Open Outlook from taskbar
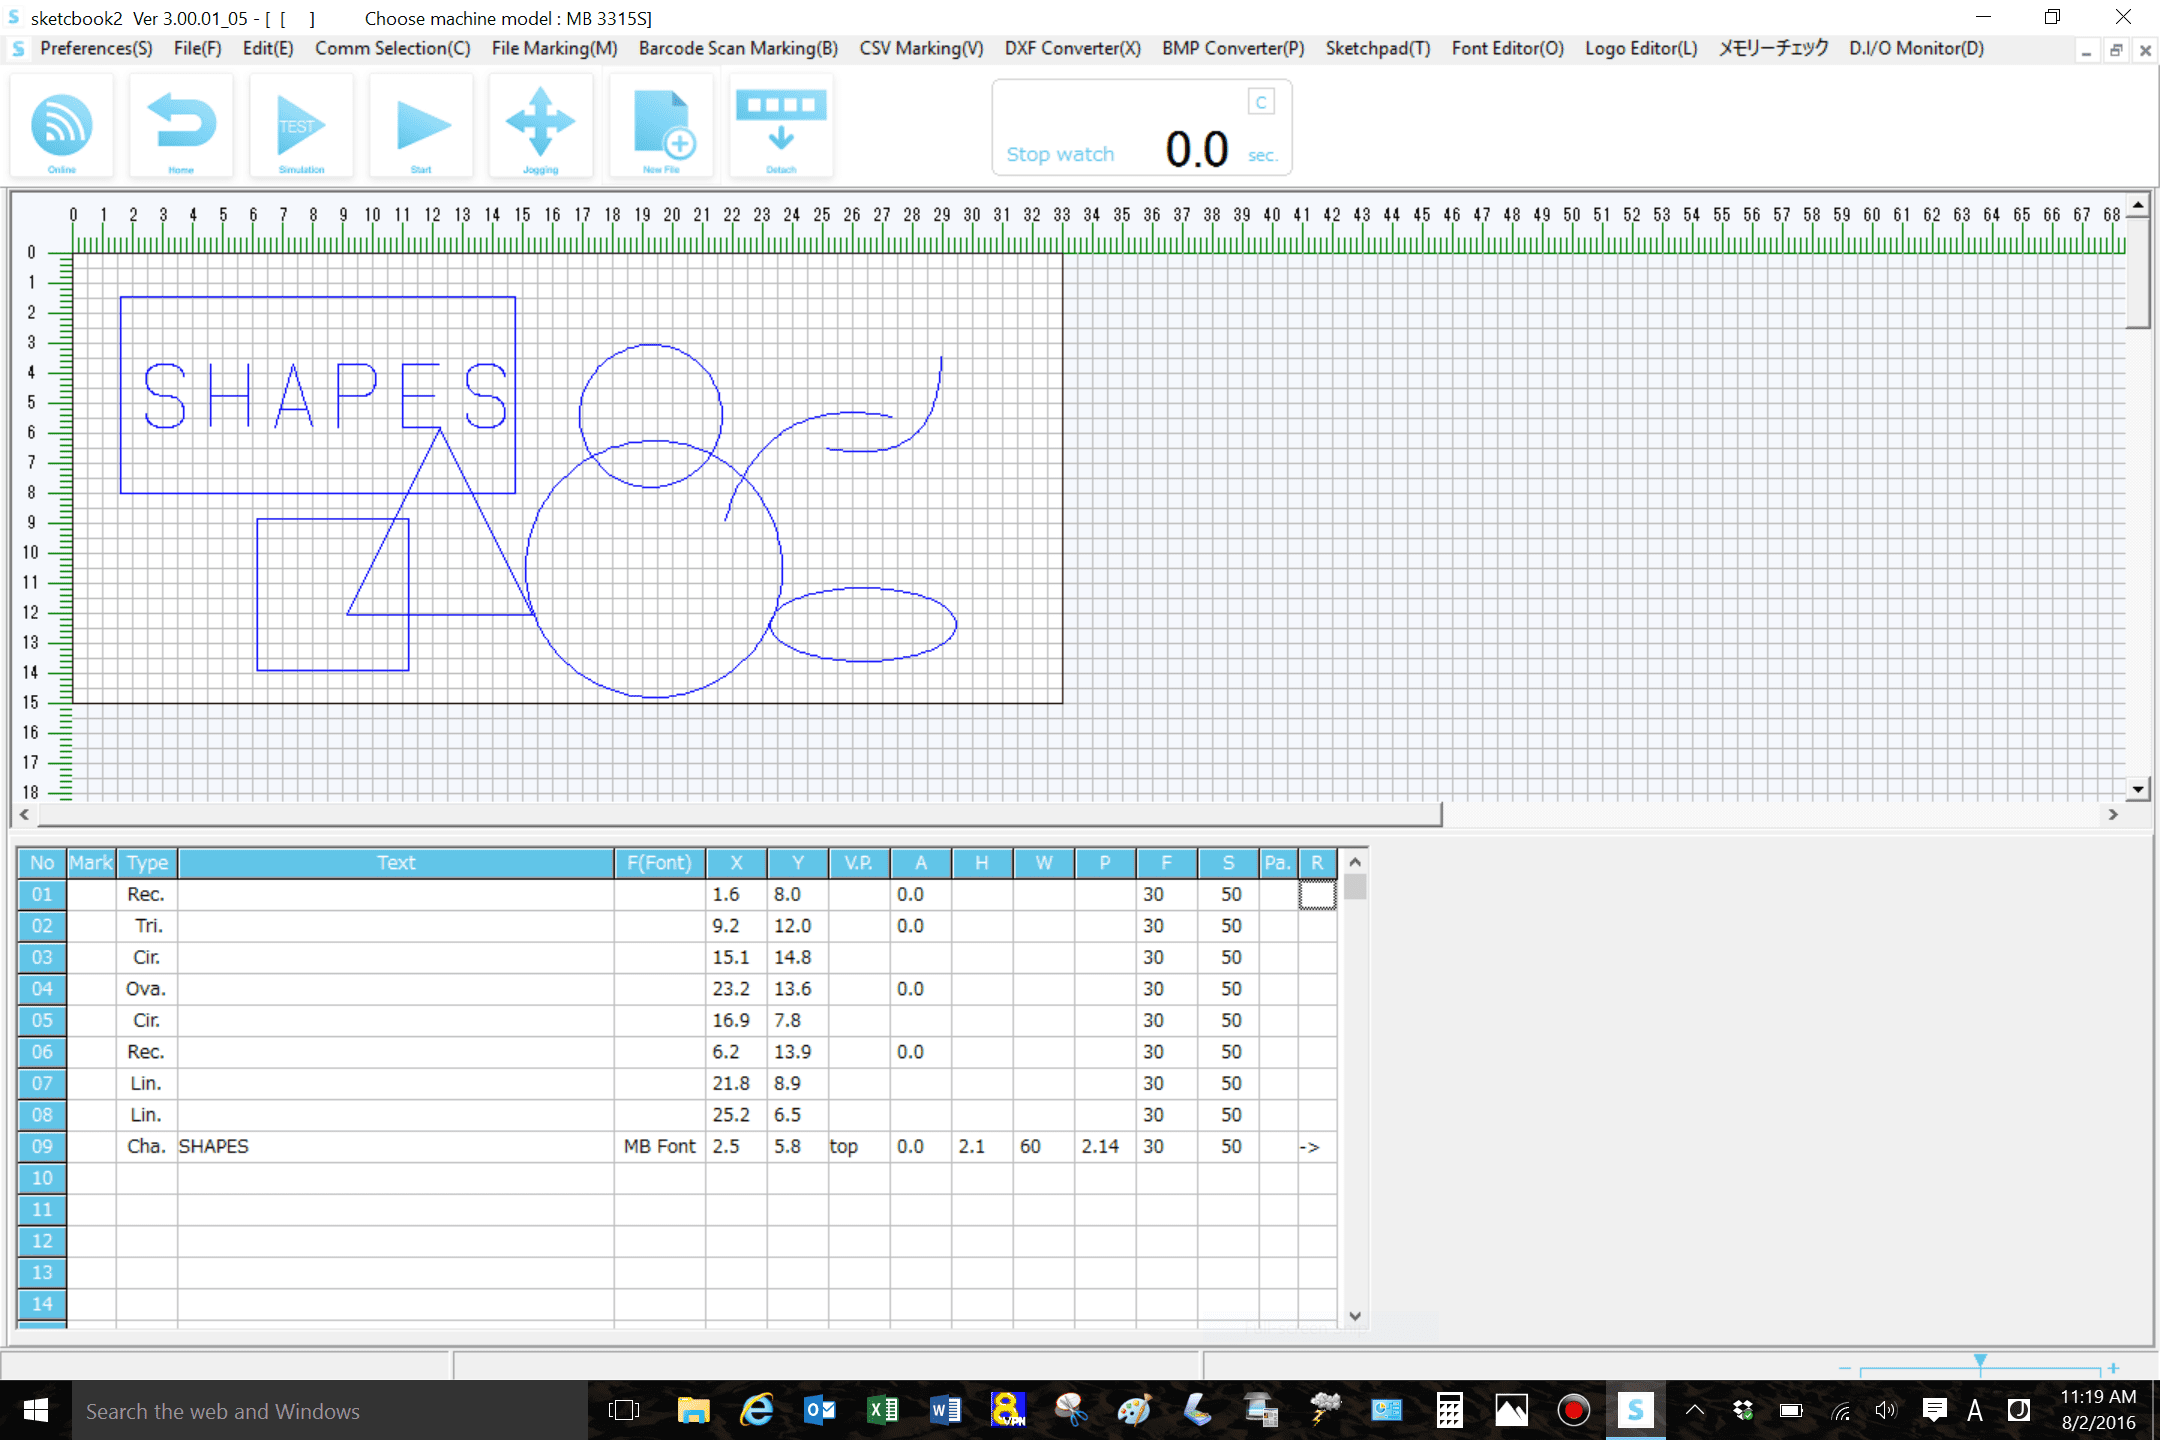2160x1440 pixels. 819,1411
